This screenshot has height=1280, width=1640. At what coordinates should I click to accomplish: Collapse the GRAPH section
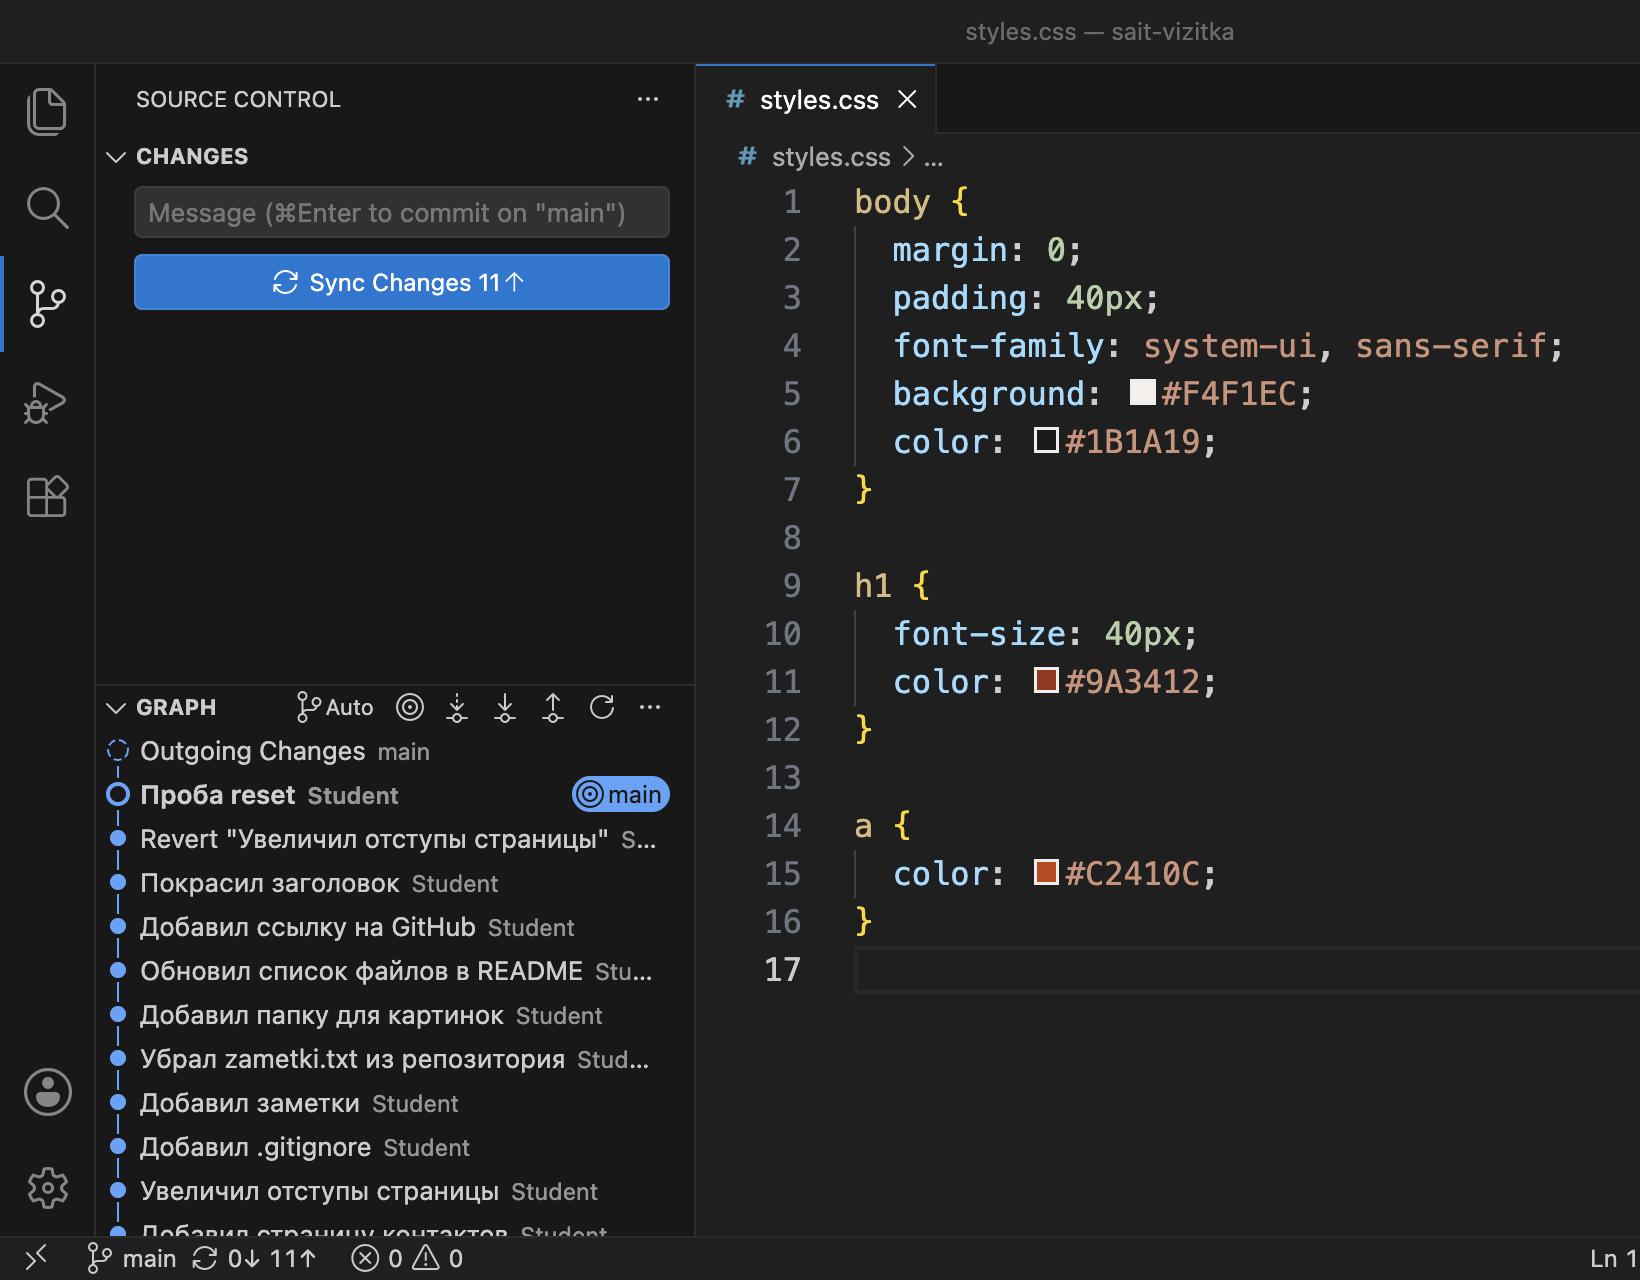[x=116, y=708]
